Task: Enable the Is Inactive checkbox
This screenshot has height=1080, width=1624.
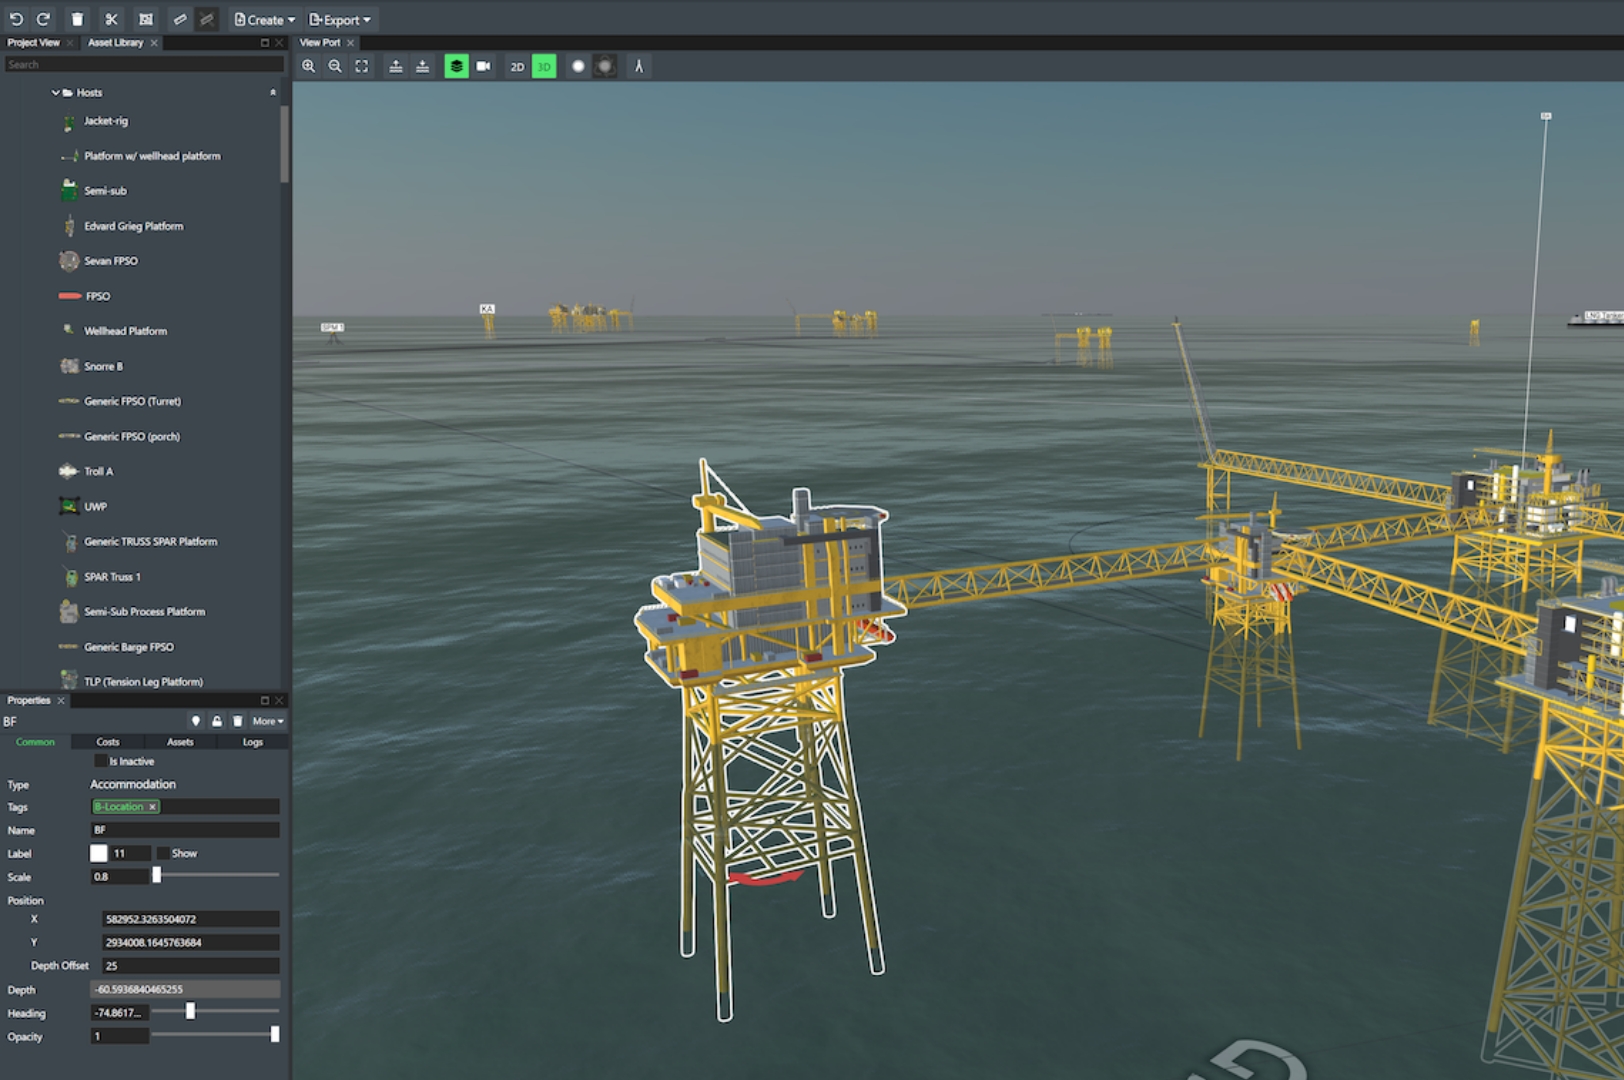Action: coord(101,761)
